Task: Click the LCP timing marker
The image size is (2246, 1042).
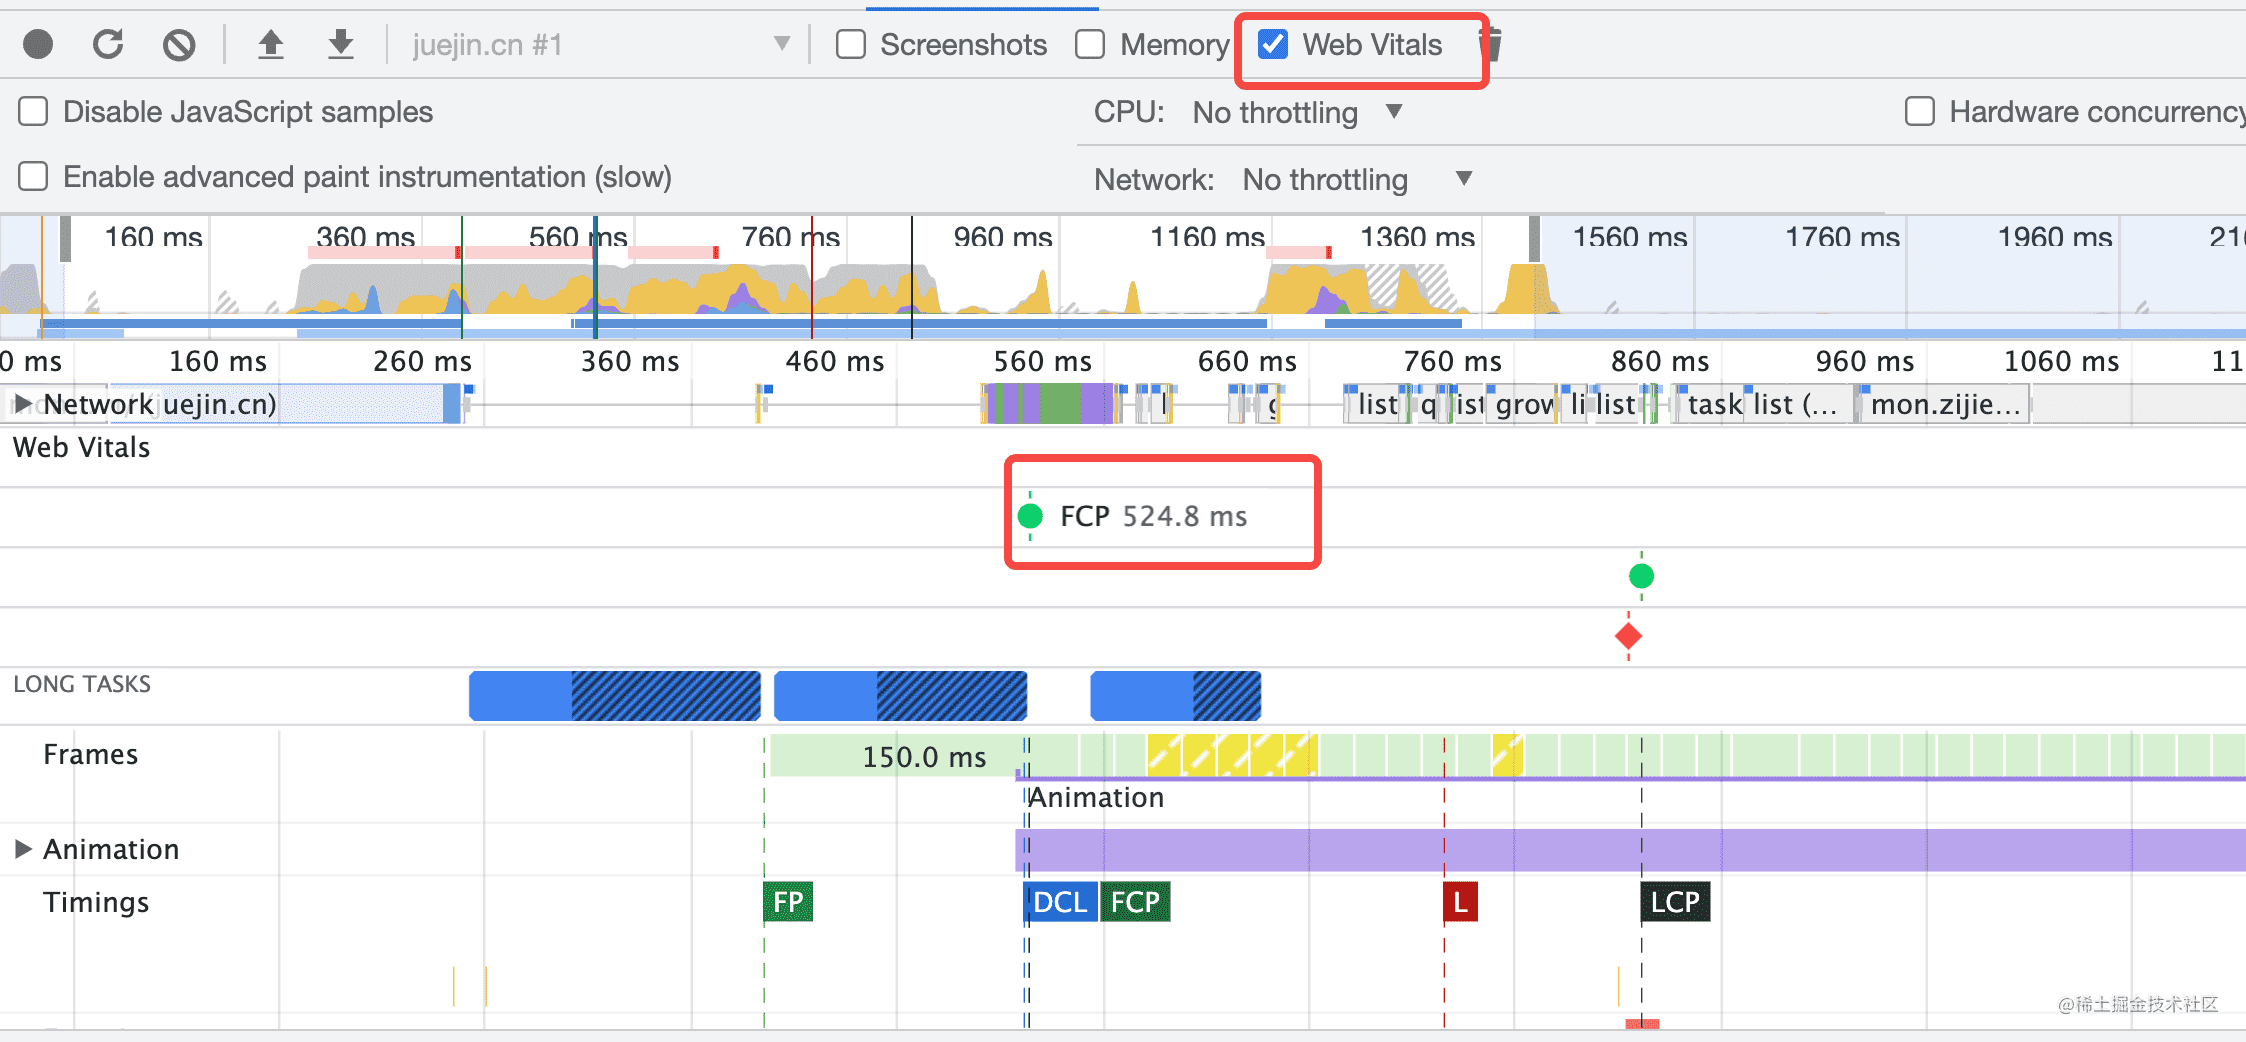Action: [x=1675, y=902]
